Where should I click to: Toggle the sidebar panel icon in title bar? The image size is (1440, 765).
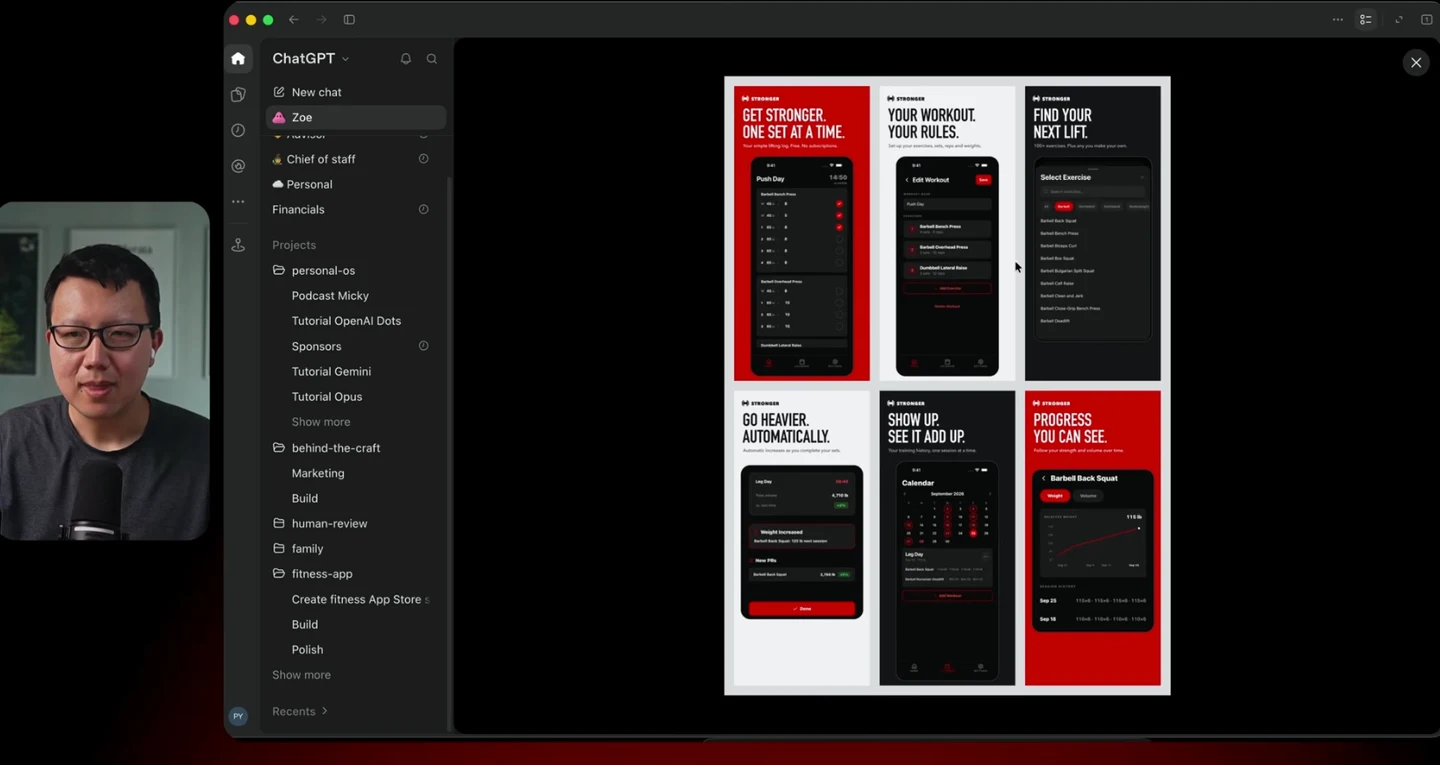tap(349, 20)
